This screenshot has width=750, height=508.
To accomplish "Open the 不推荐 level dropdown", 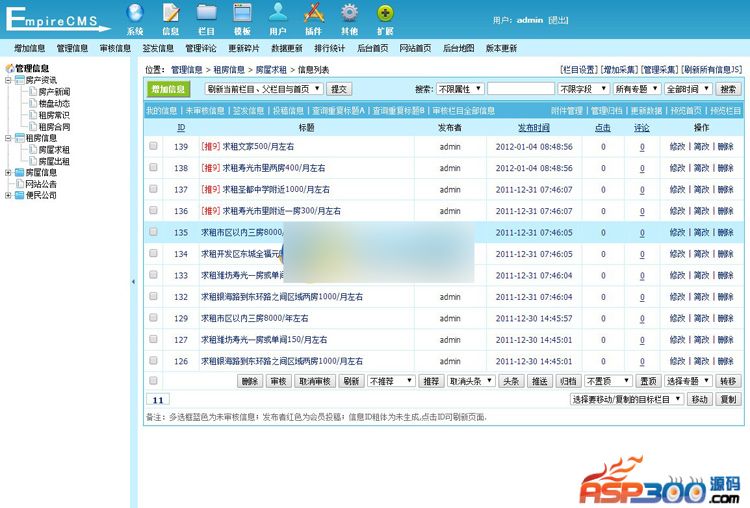I will [x=391, y=381].
